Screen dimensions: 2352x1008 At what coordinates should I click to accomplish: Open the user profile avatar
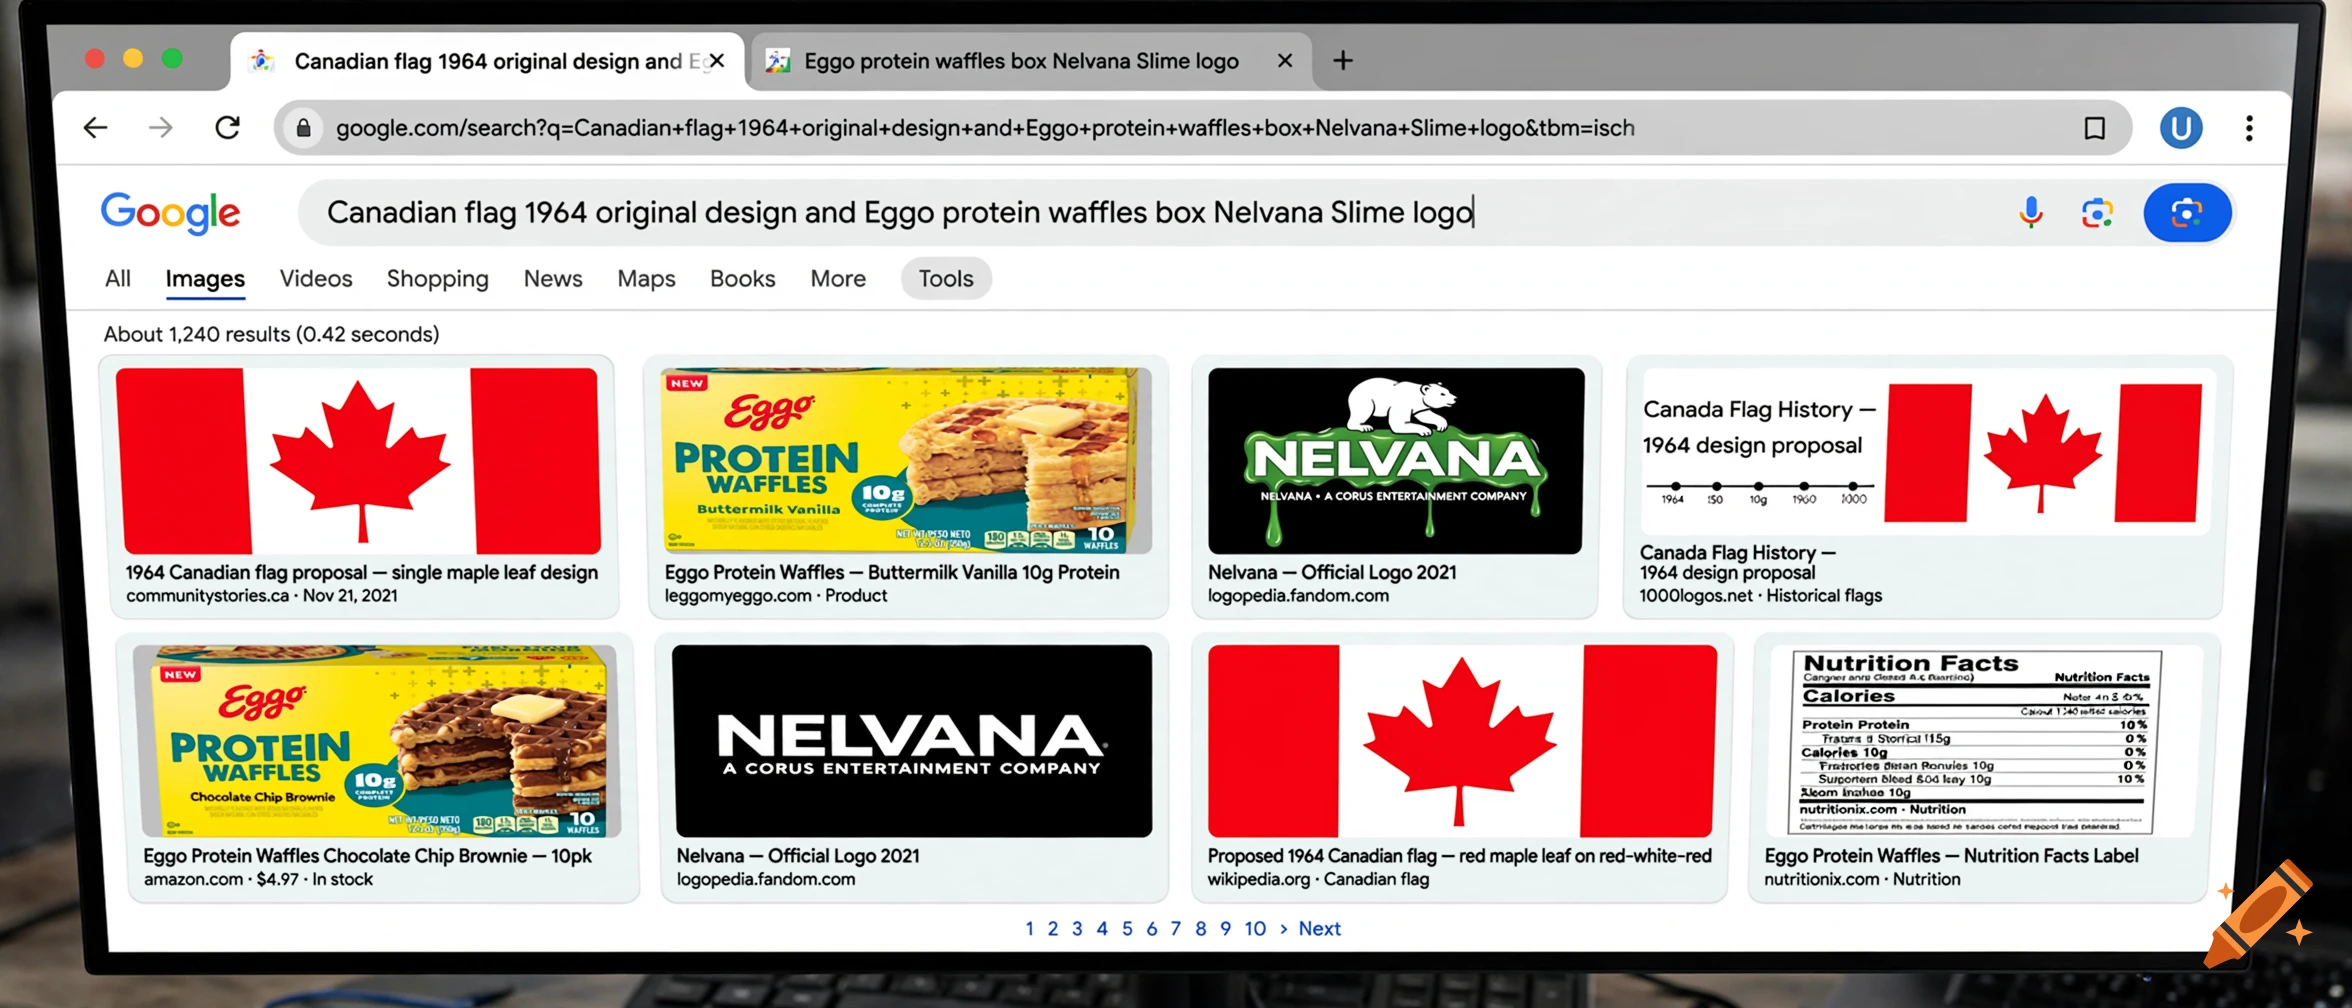[x=2181, y=128]
